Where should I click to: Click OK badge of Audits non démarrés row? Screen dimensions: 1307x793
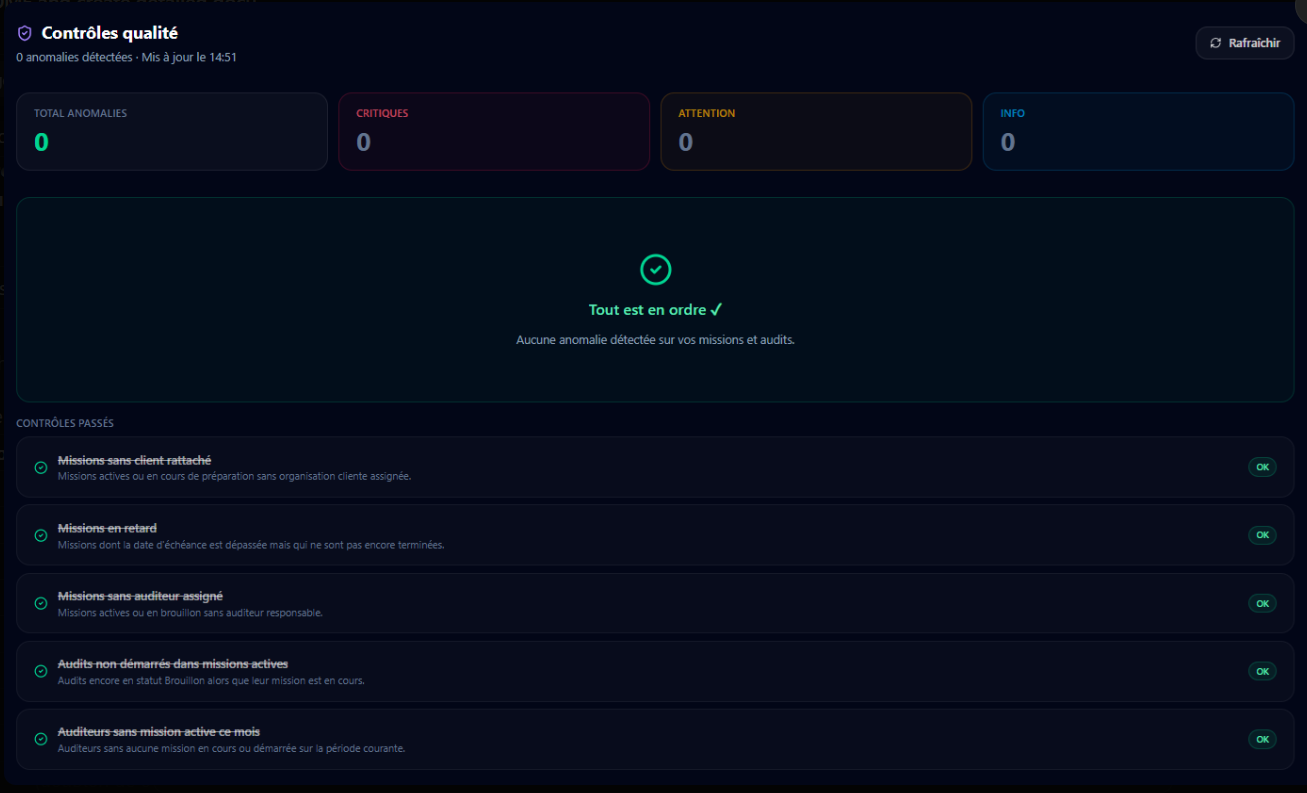click(x=1262, y=671)
